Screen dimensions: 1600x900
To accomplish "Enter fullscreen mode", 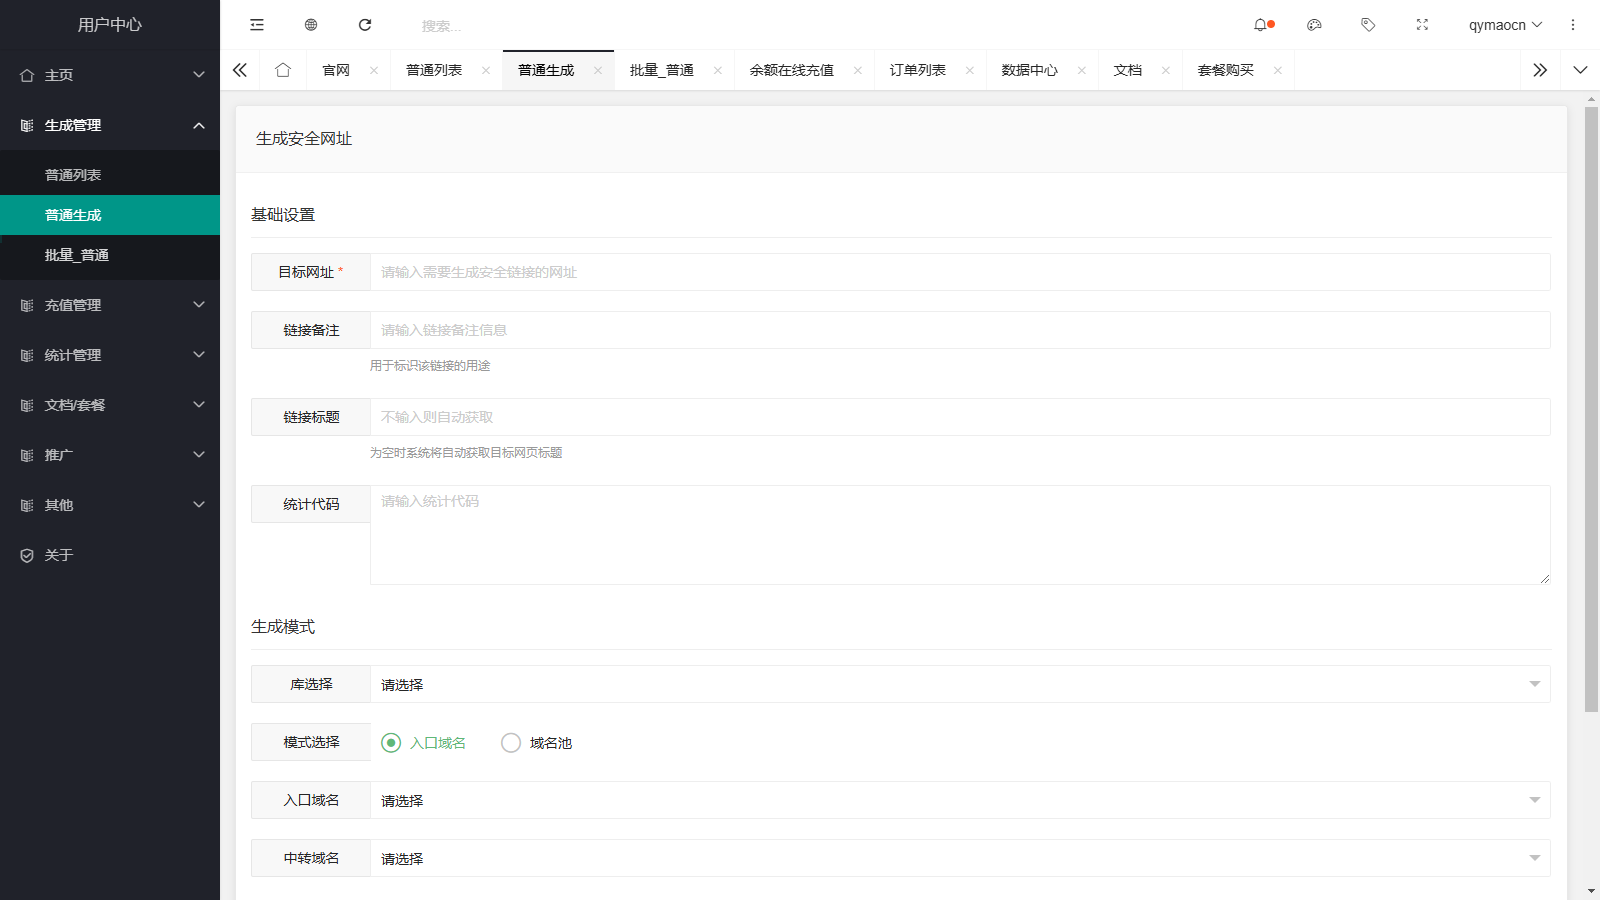I will (1422, 24).
